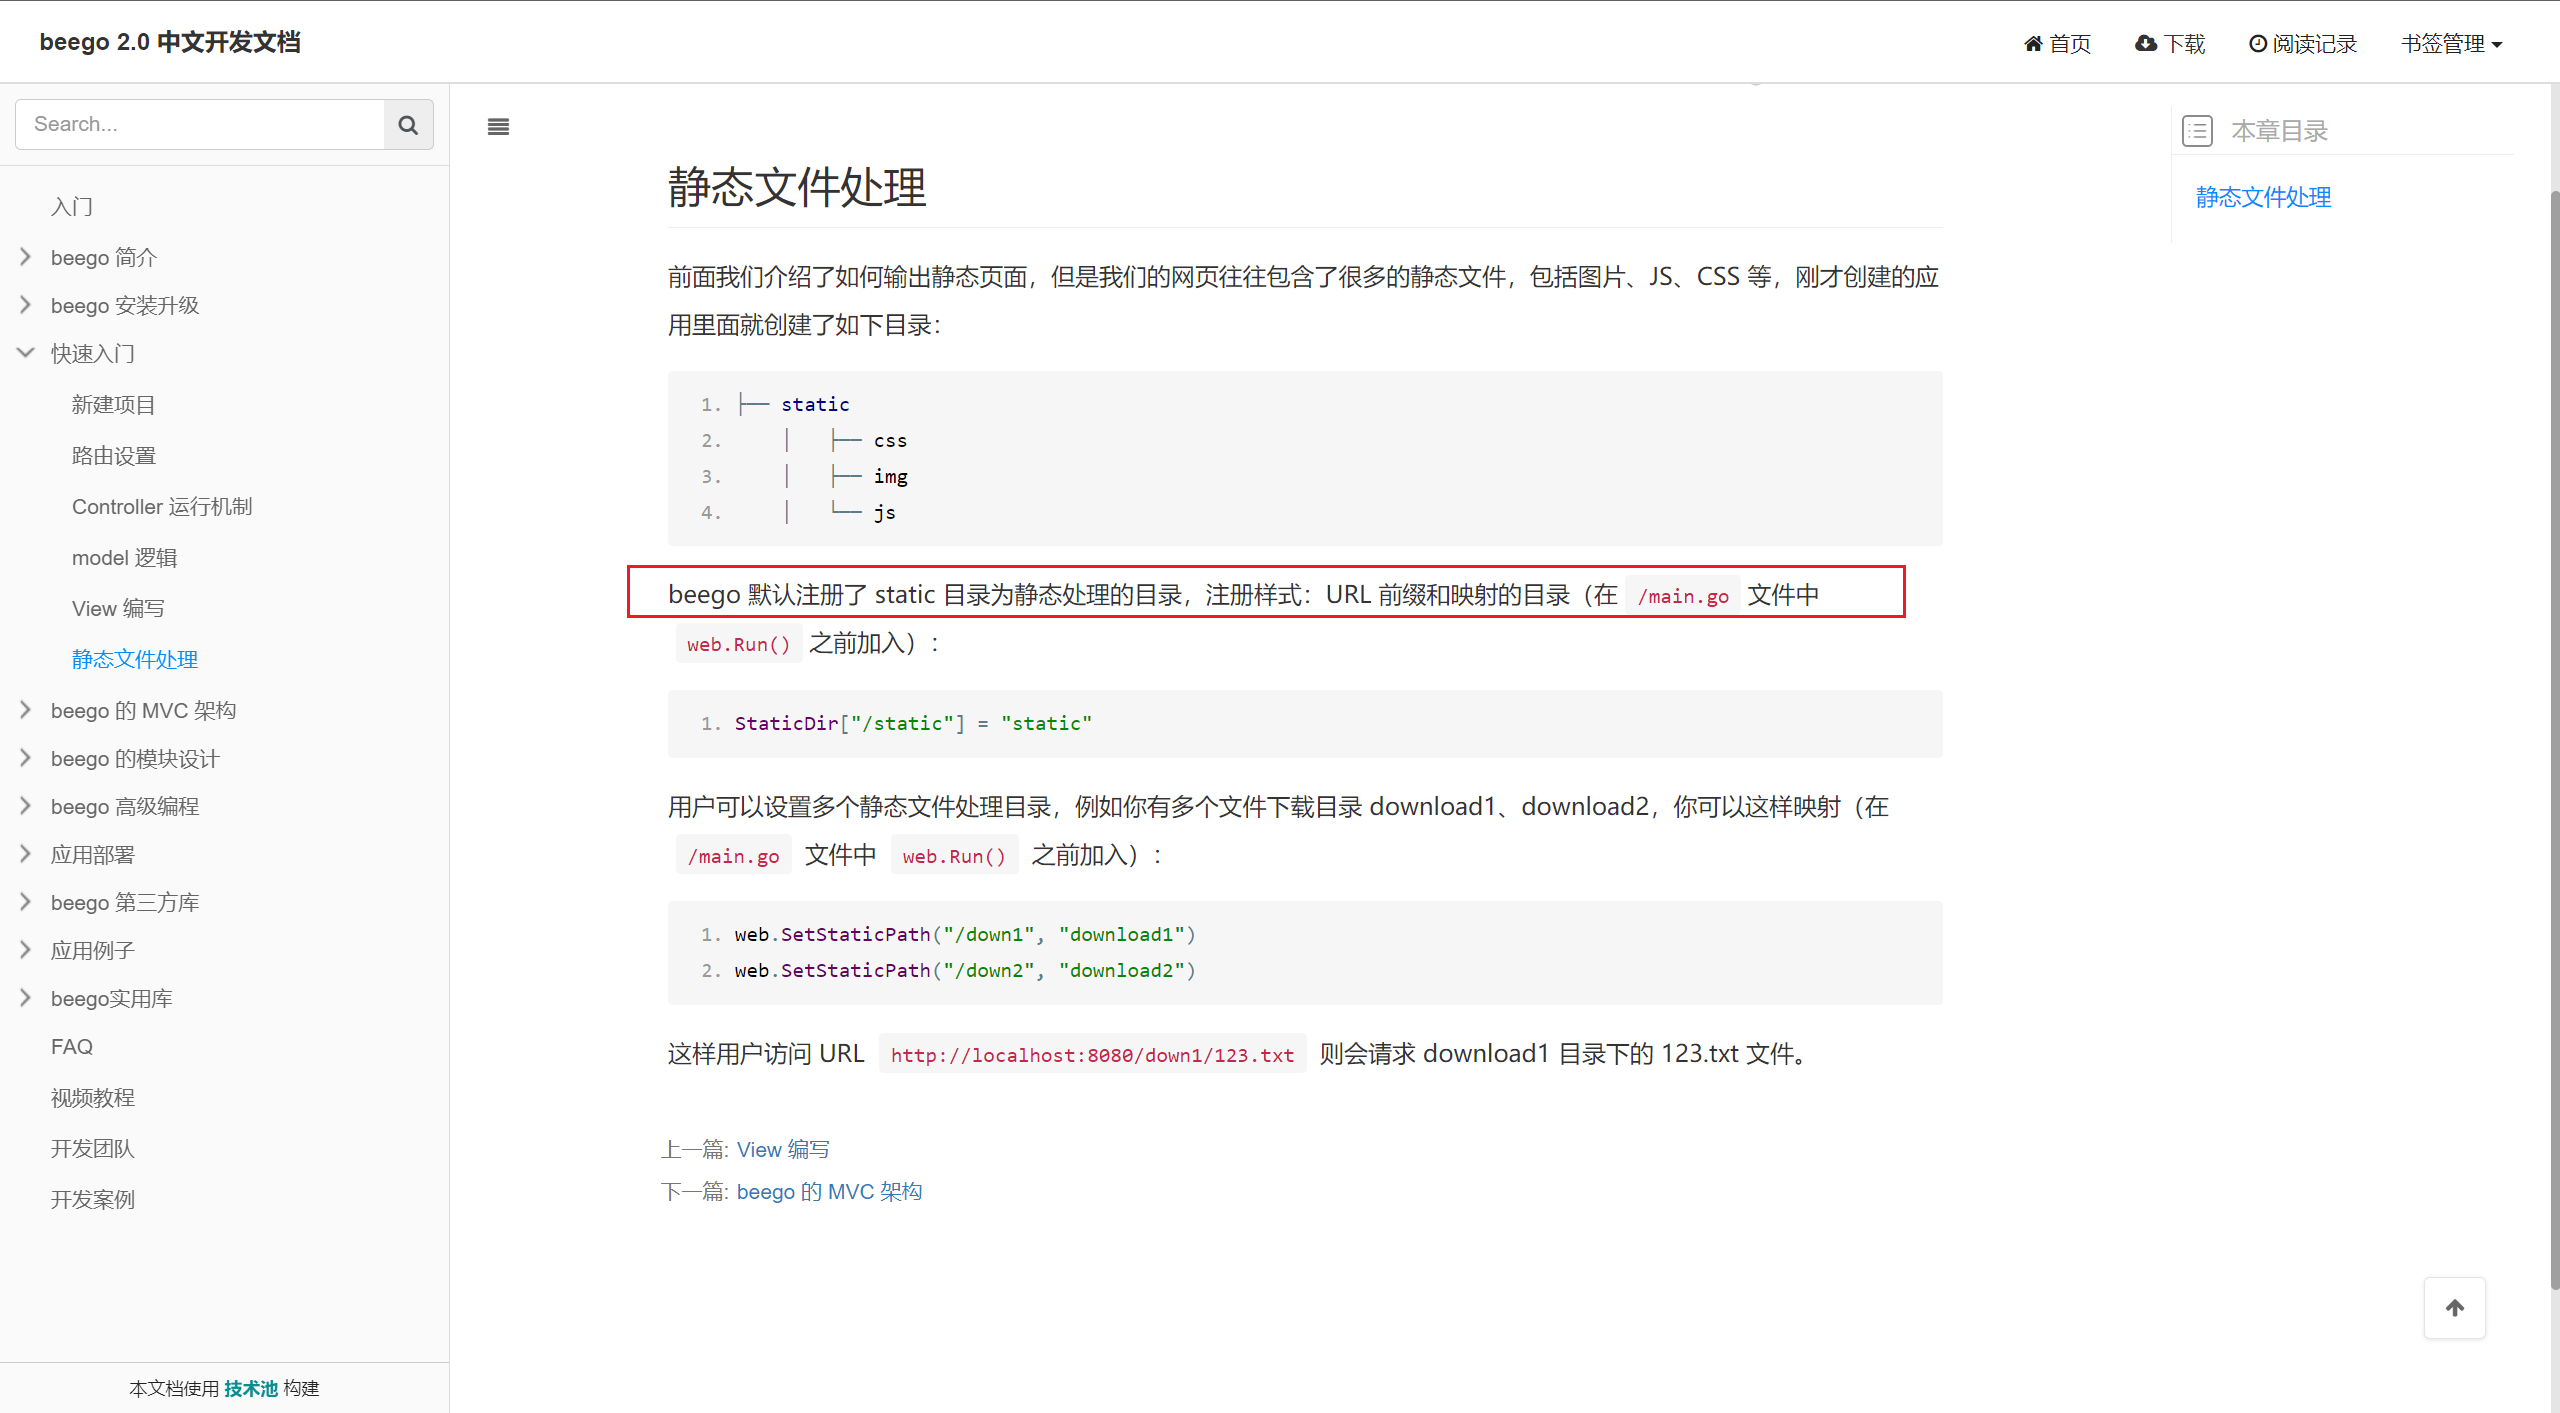Open 书签管理 dropdown menu
This screenshot has height=1413, width=2560.
2451,44
